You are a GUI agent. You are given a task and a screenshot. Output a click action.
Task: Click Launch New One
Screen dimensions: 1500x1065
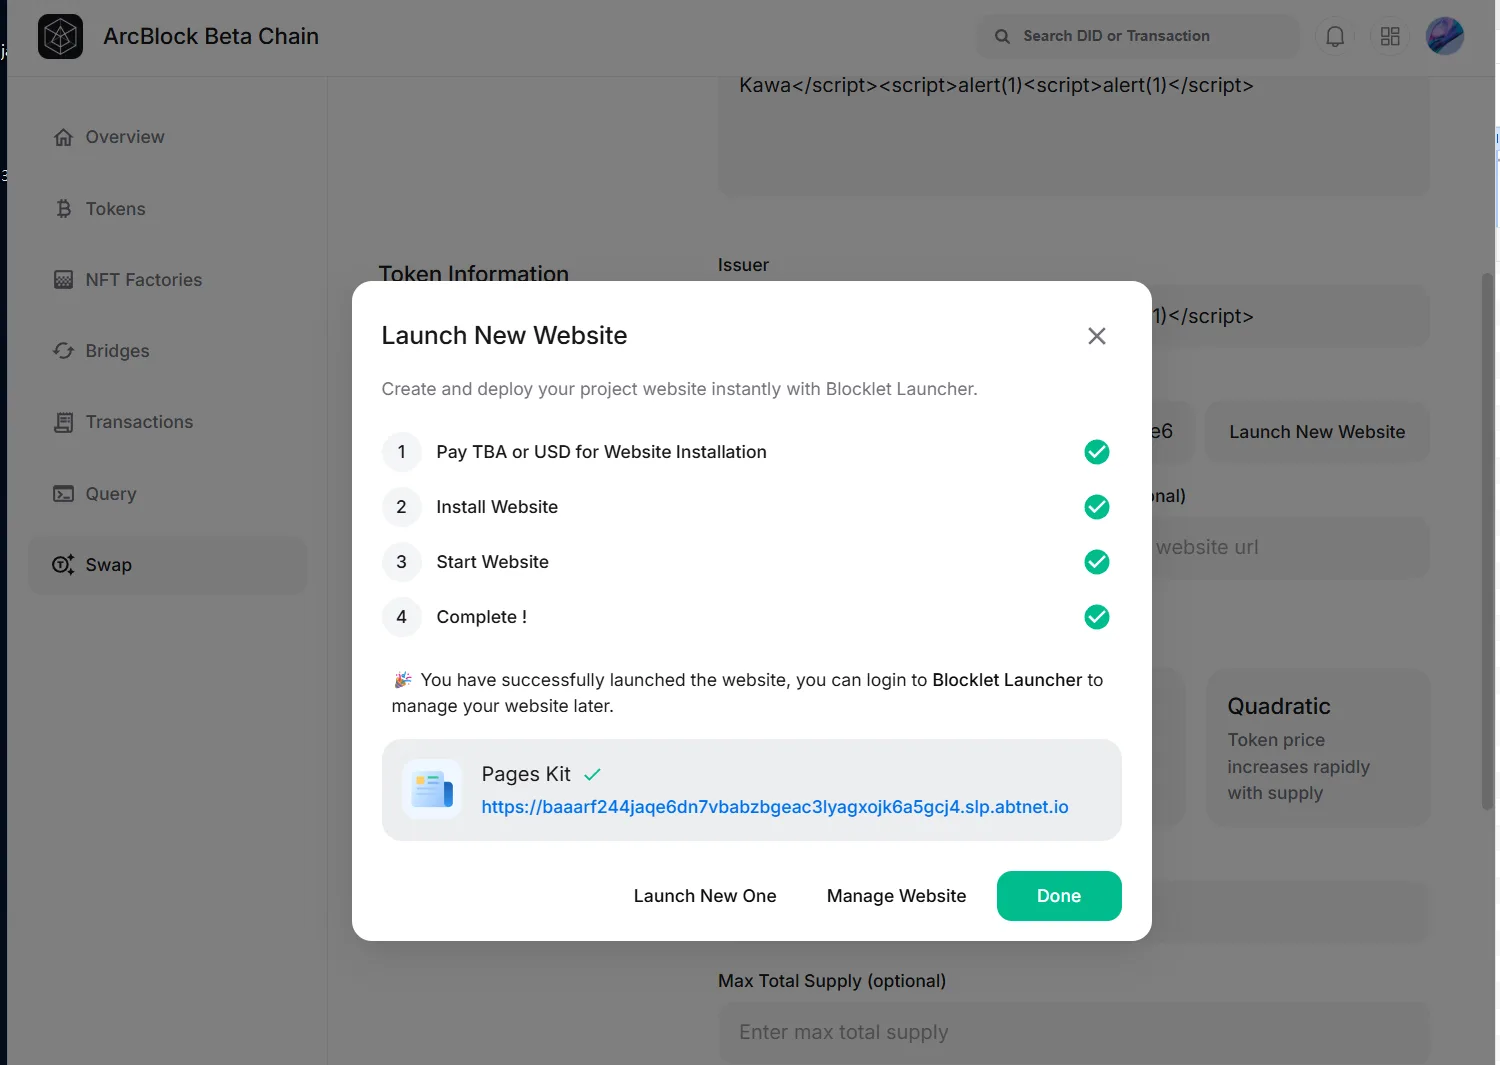coord(705,896)
